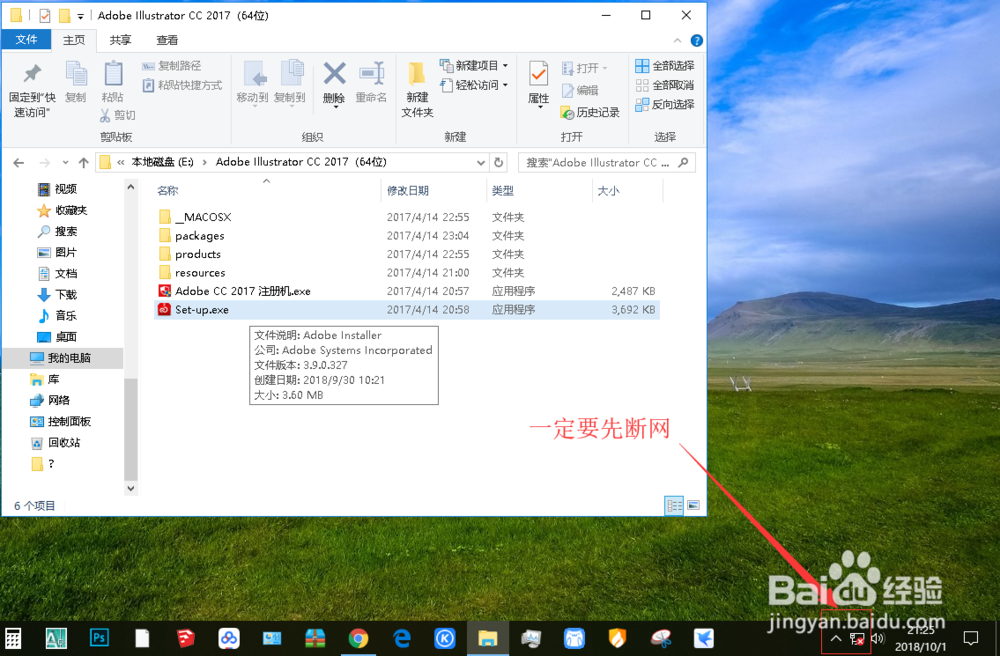Click the Copy icon in ribbon

tap(76, 74)
